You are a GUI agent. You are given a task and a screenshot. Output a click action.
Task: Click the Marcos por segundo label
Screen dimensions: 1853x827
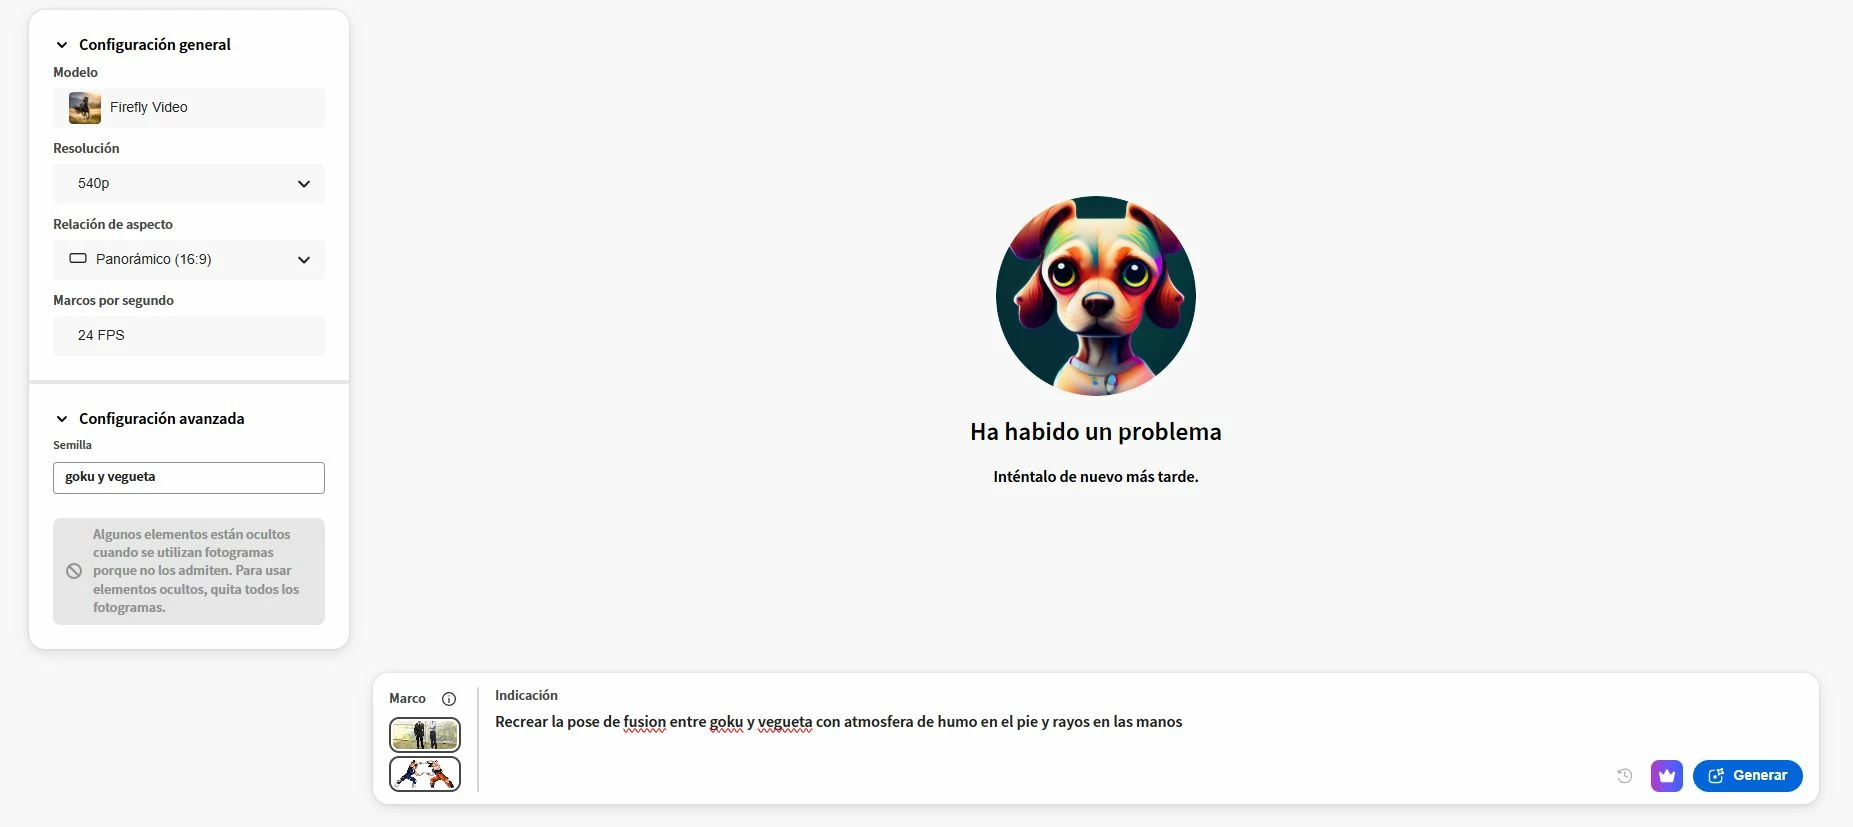click(113, 300)
